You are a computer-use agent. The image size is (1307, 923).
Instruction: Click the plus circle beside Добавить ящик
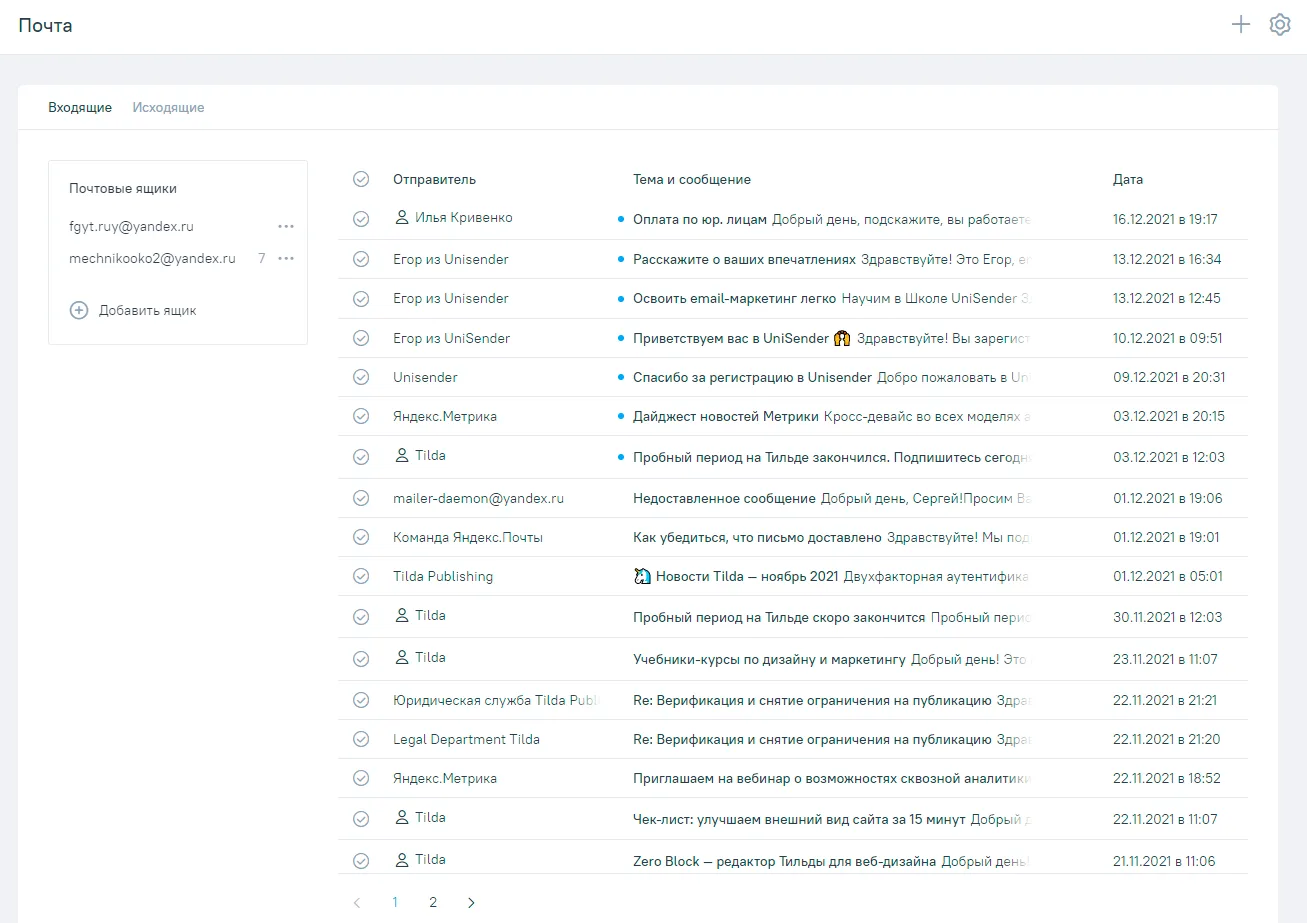click(78, 310)
